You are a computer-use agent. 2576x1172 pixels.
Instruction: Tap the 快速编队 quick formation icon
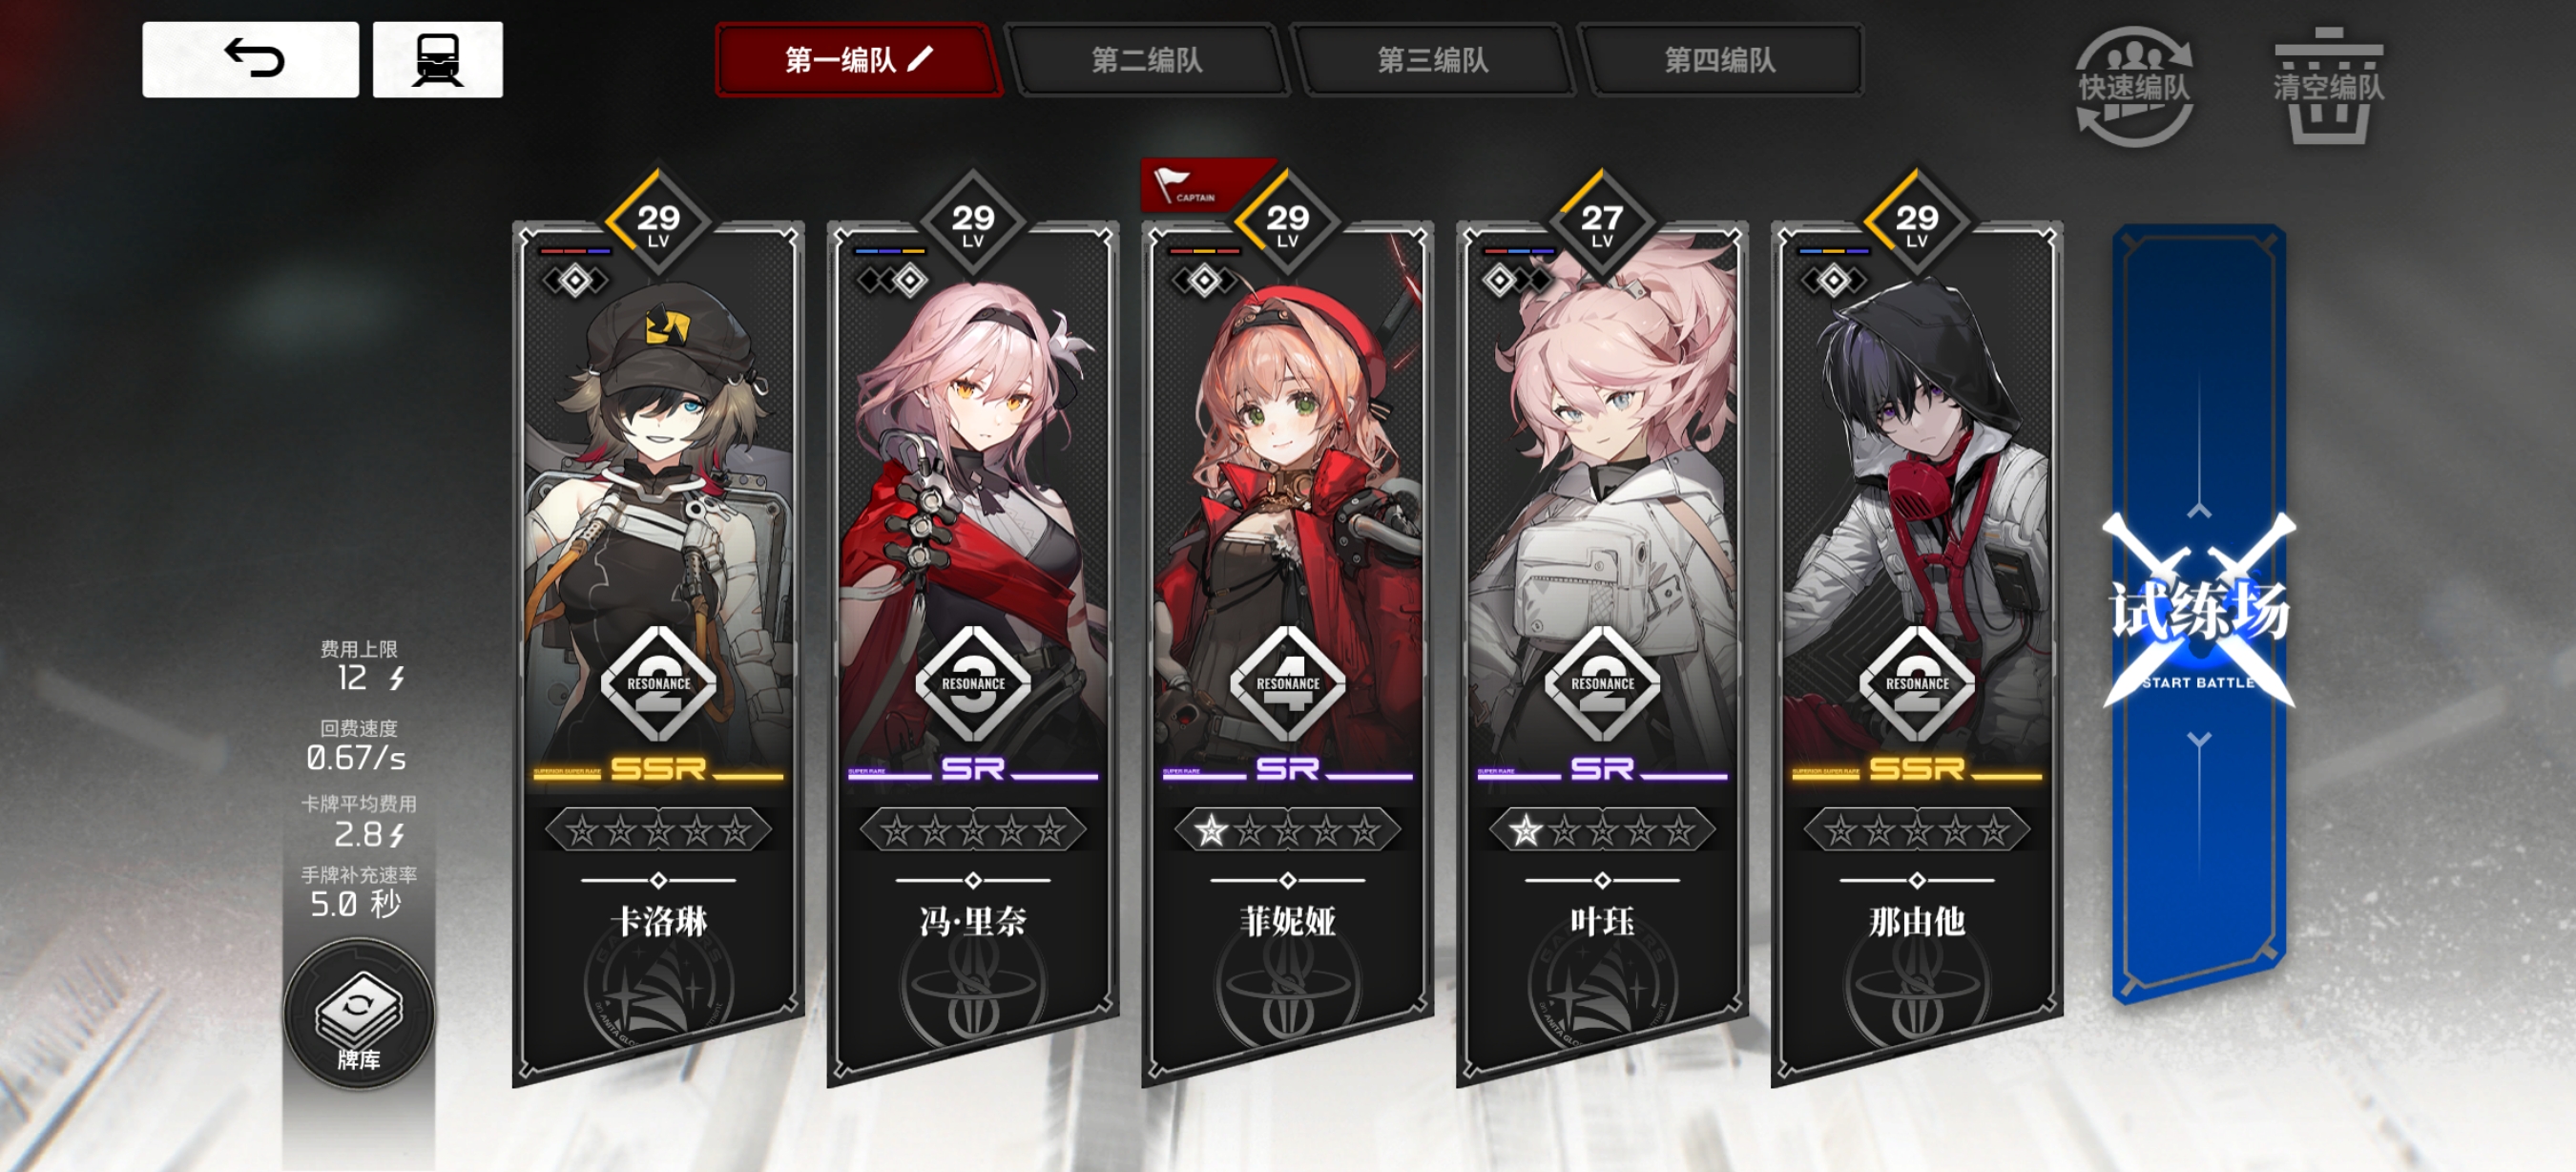click(2134, 87)
